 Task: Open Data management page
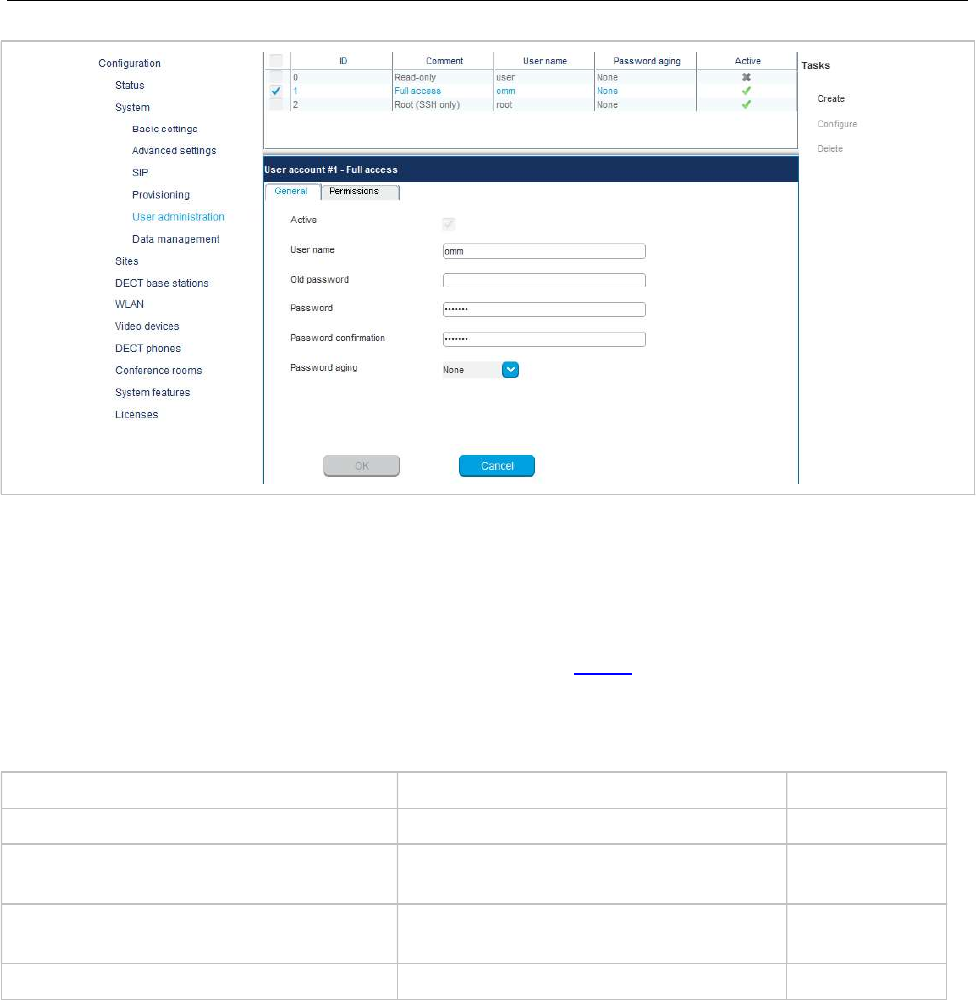(x=175, y=239)
